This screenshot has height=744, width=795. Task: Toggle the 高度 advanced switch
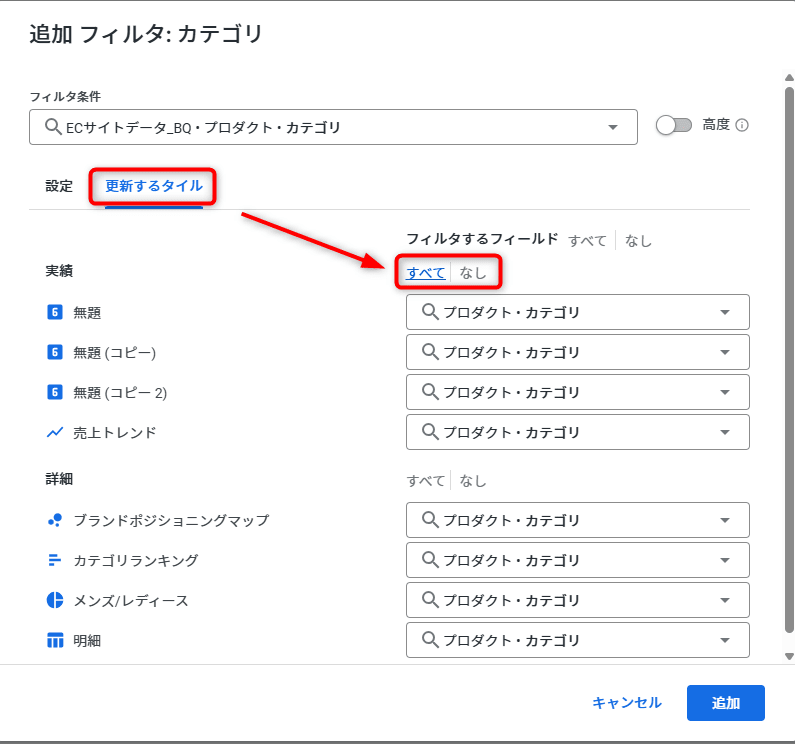click(674, 125)
